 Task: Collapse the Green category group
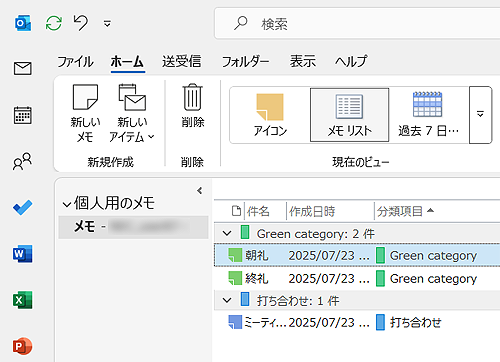pos(227,233)
